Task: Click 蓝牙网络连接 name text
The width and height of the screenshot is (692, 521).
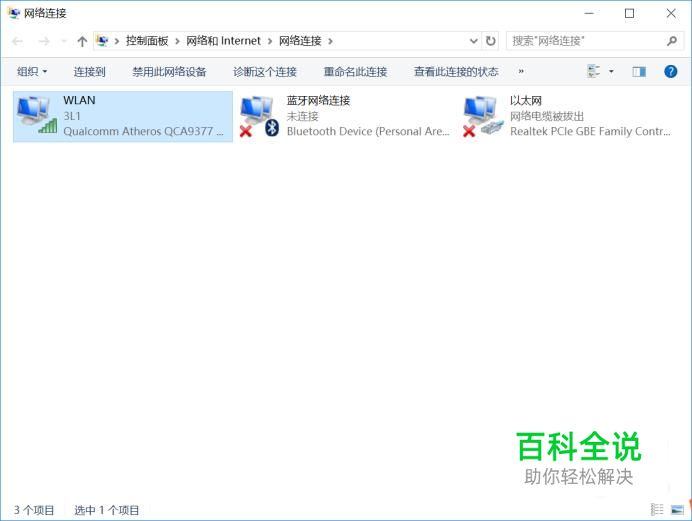Action: click(x=318, y=100)
